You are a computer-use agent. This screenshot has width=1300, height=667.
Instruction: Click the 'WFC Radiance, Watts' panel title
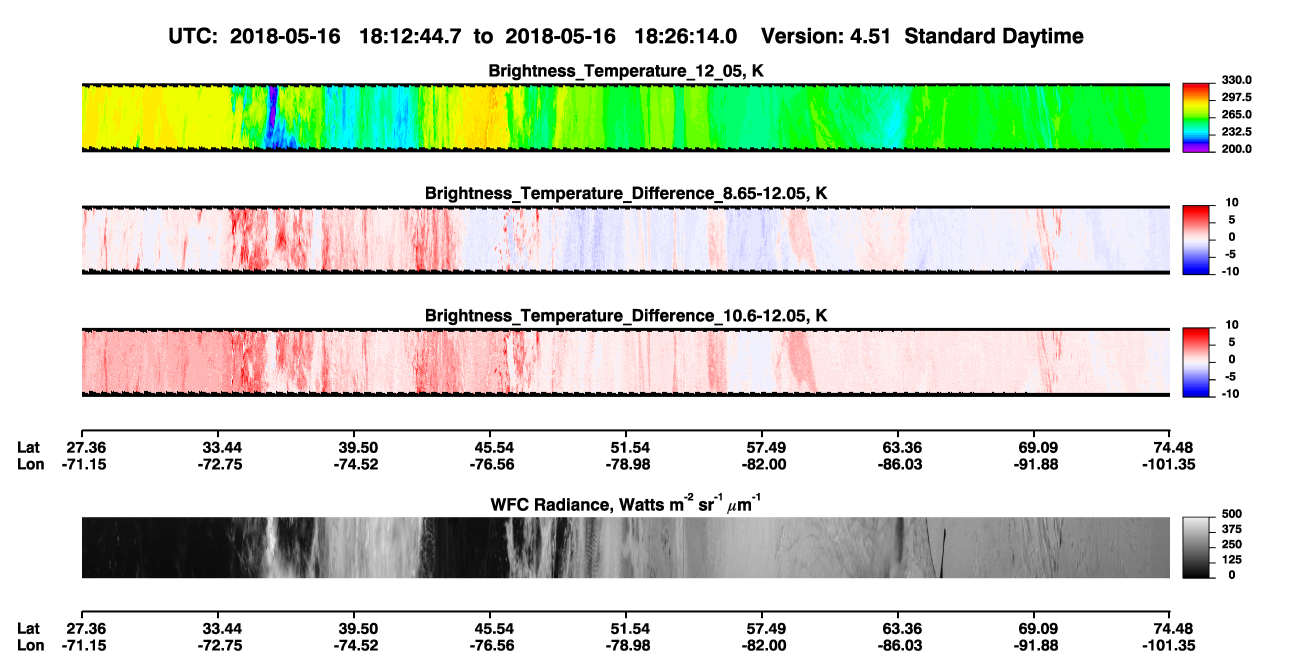pos(626,503)
